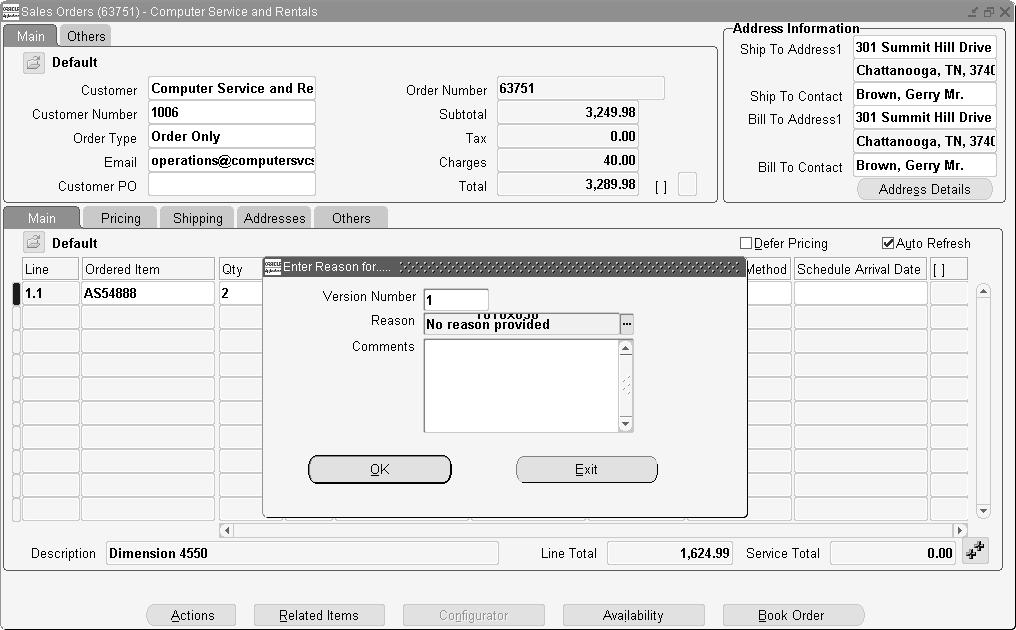Open the lines Addresses tab
1016x630 pixels.
click(275, 218)
